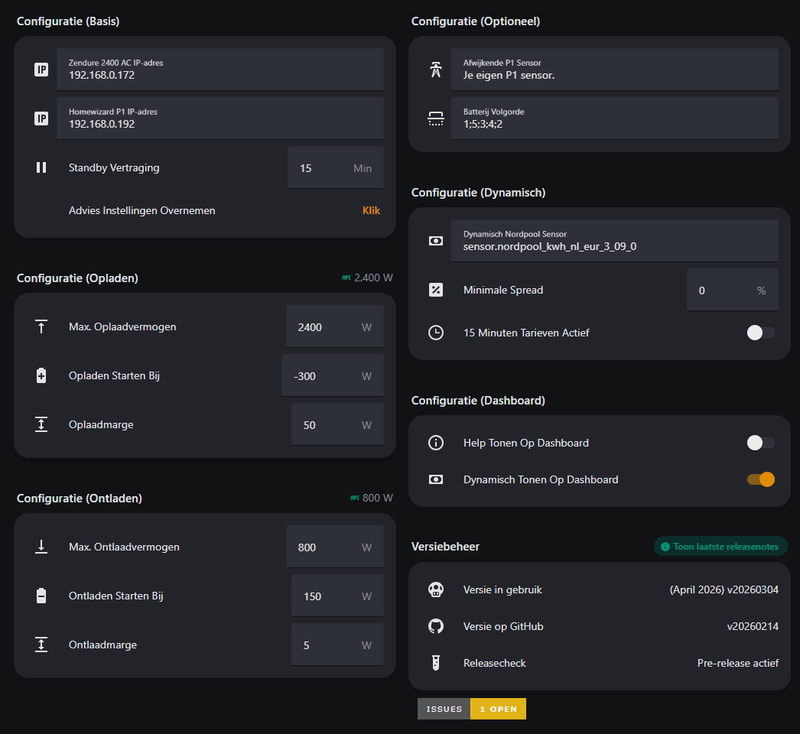Click the battery icon next to Opladen Starten Bij
This screenshot has height=734, width=800.
pyautogui.click(x=41, y=376)
